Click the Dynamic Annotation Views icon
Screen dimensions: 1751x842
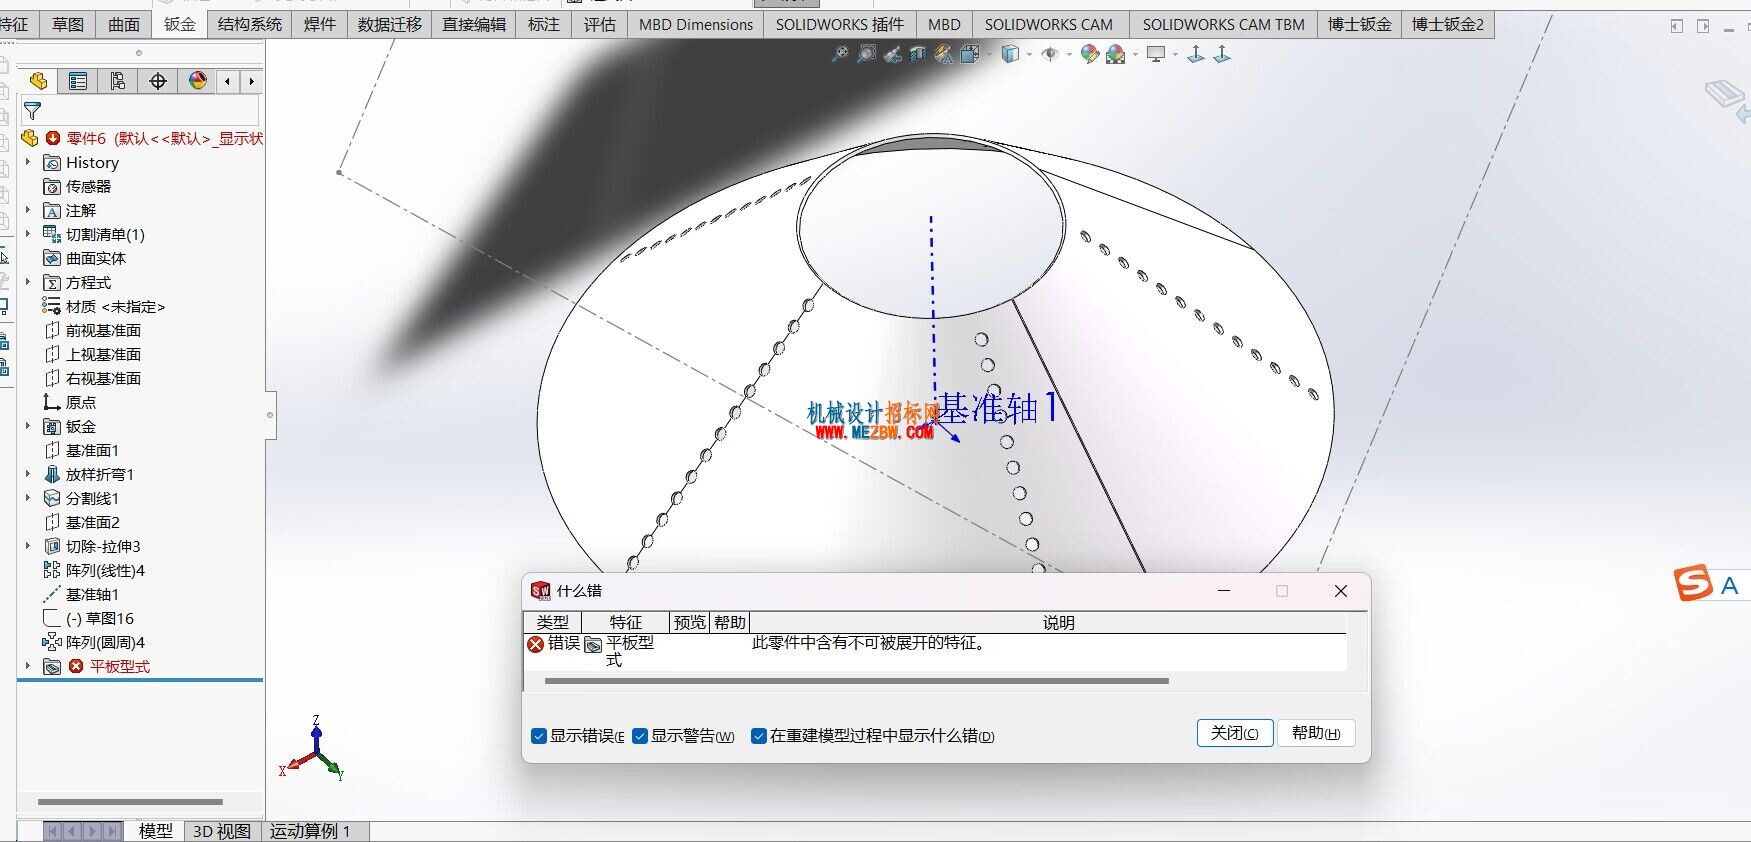point(944,55)
